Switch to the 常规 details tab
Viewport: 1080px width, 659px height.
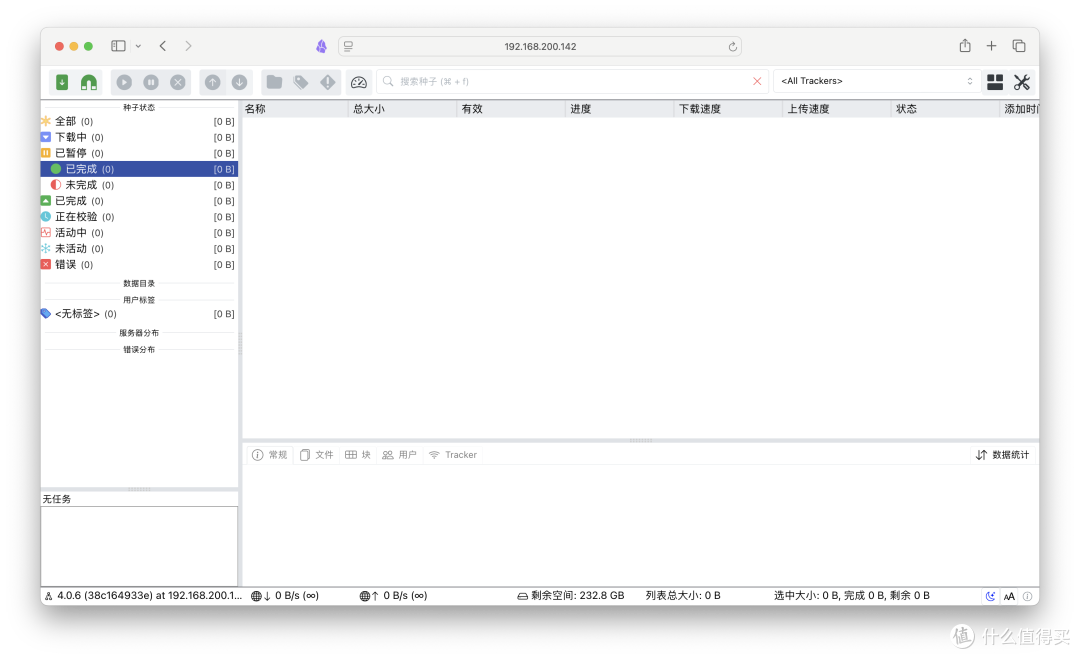(270, 454)
